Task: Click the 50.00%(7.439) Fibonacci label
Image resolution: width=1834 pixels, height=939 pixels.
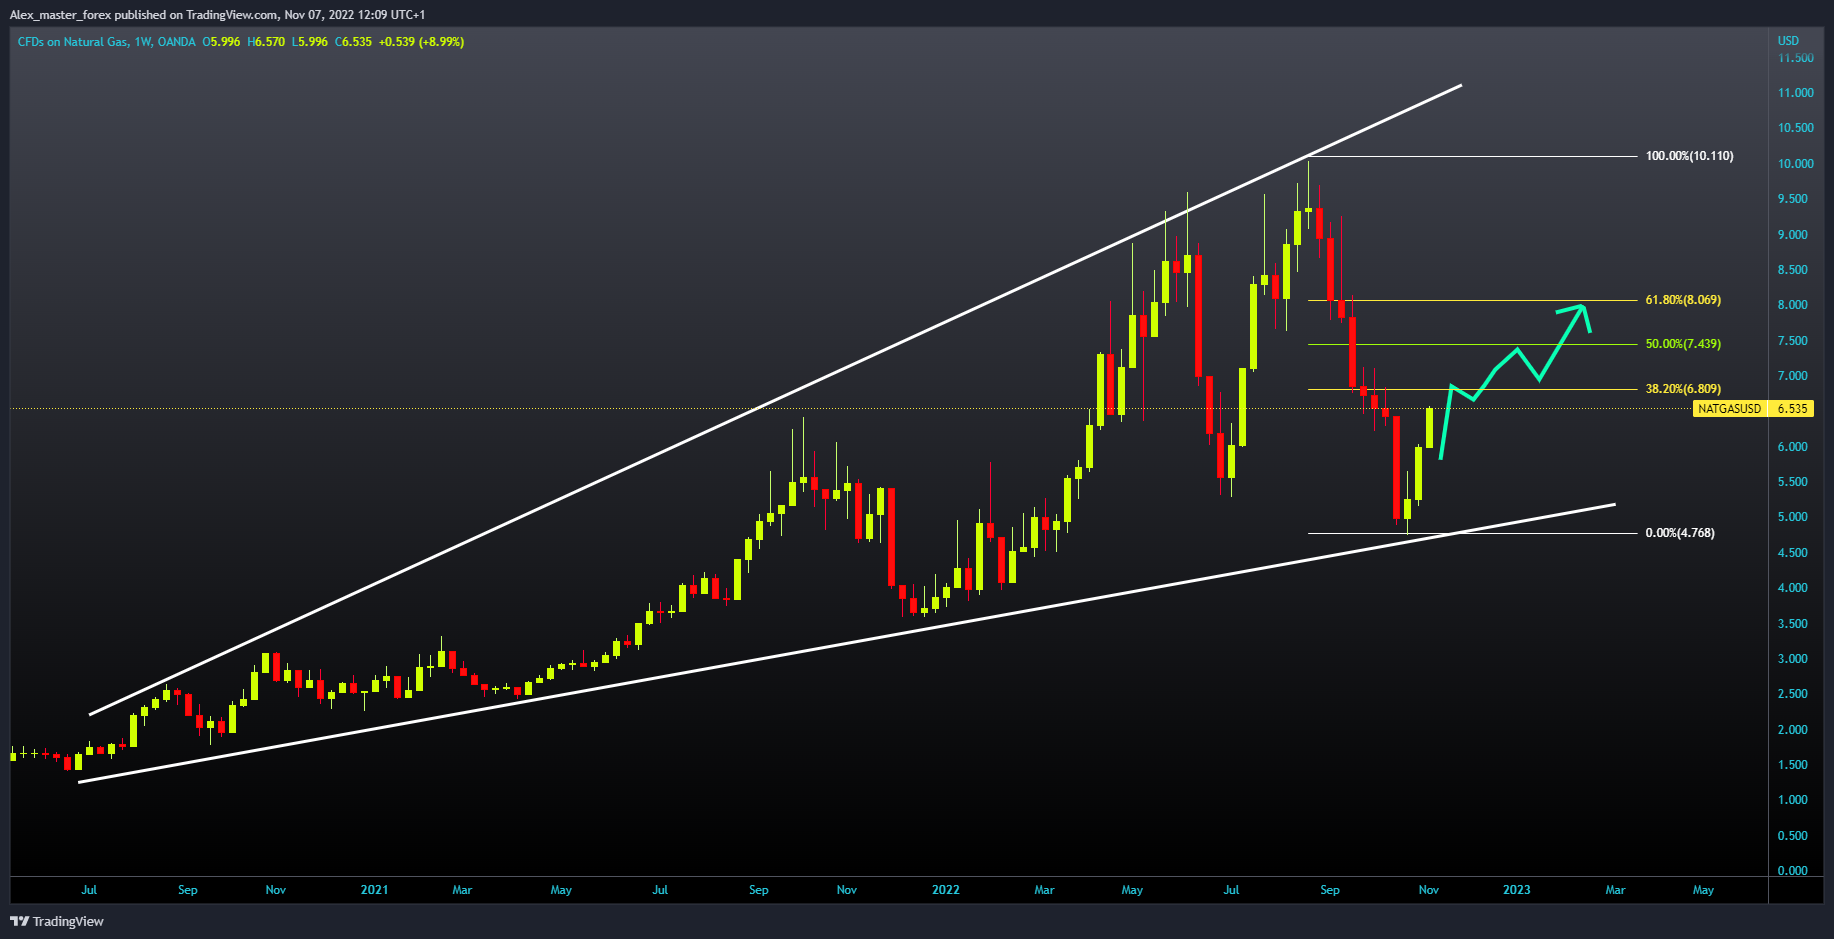Action: [x=1683, y=344]
